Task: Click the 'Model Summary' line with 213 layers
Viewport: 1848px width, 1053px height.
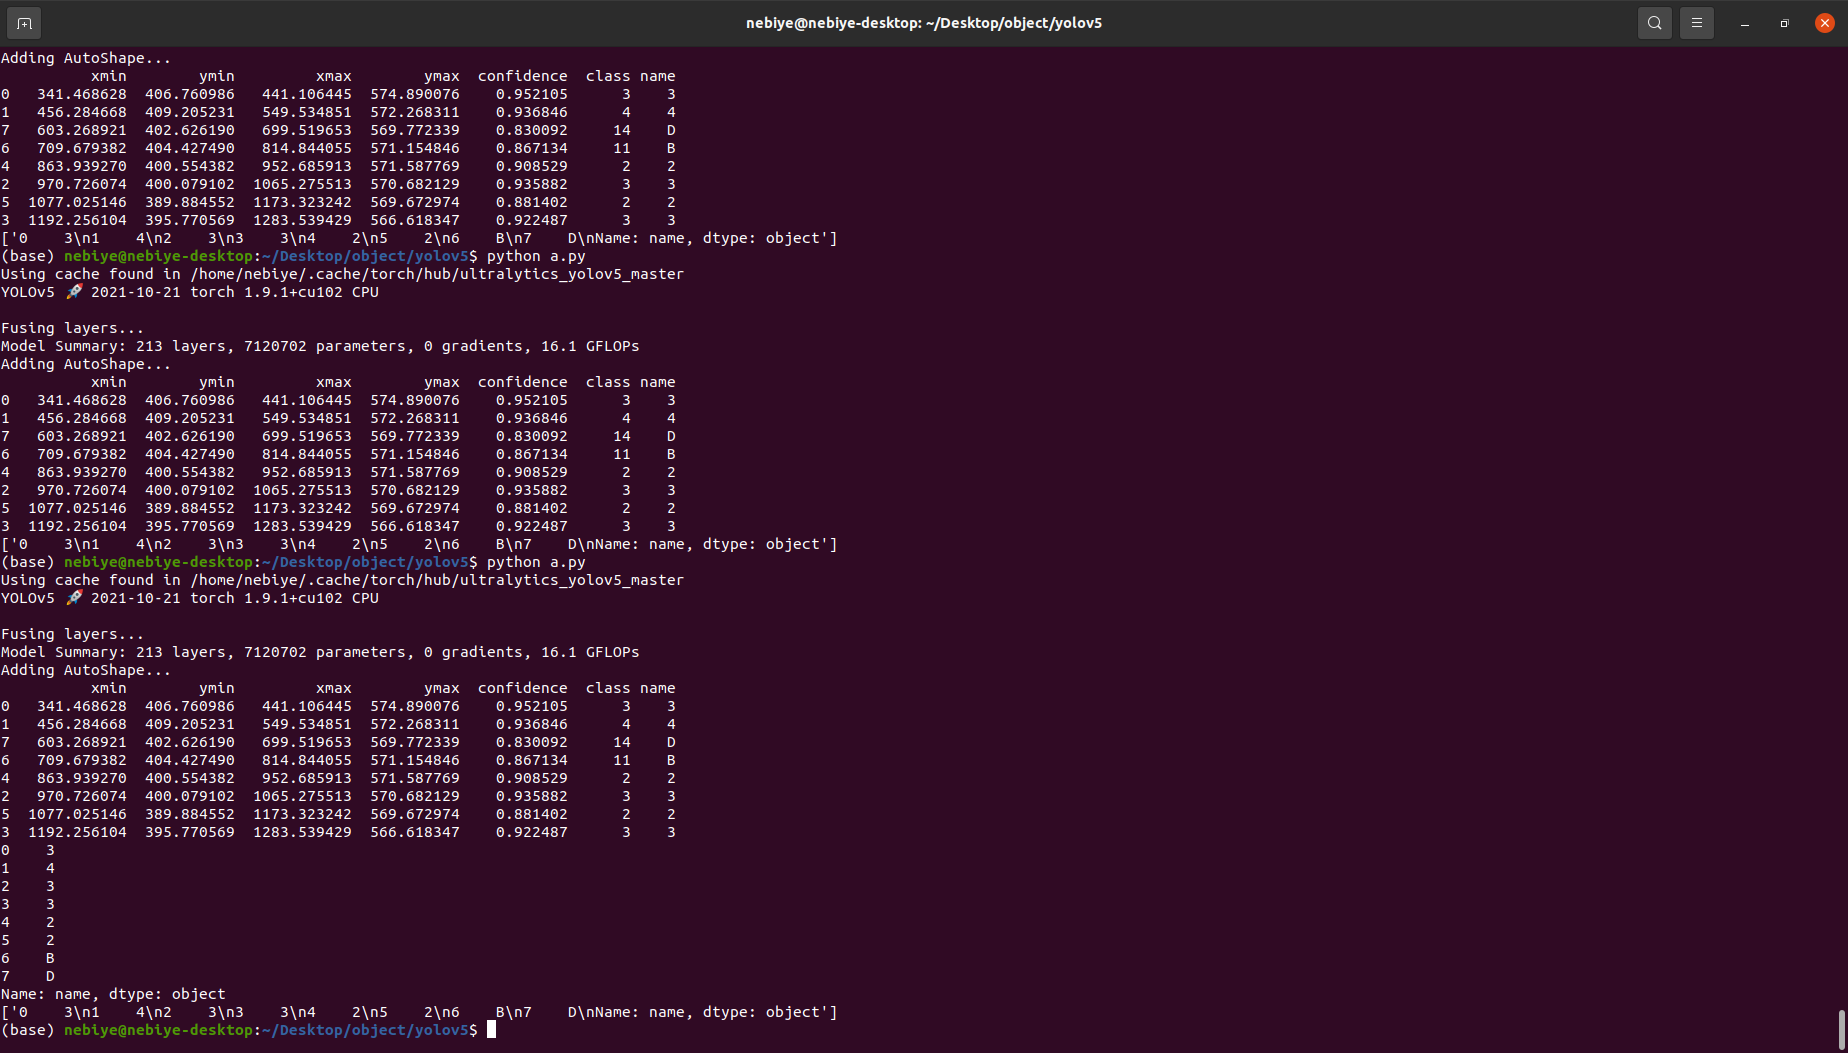Action: tap(320, 345)
